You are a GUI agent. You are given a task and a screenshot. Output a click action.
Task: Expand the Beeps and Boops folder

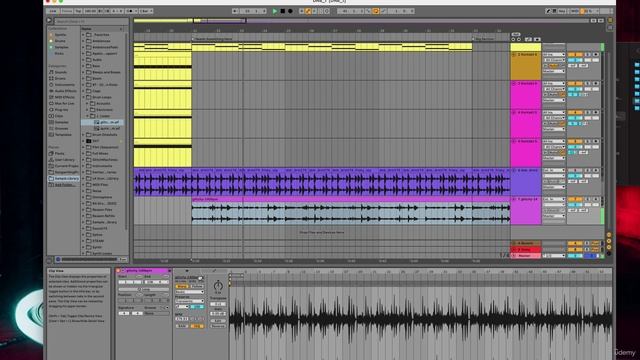(83, 72)
